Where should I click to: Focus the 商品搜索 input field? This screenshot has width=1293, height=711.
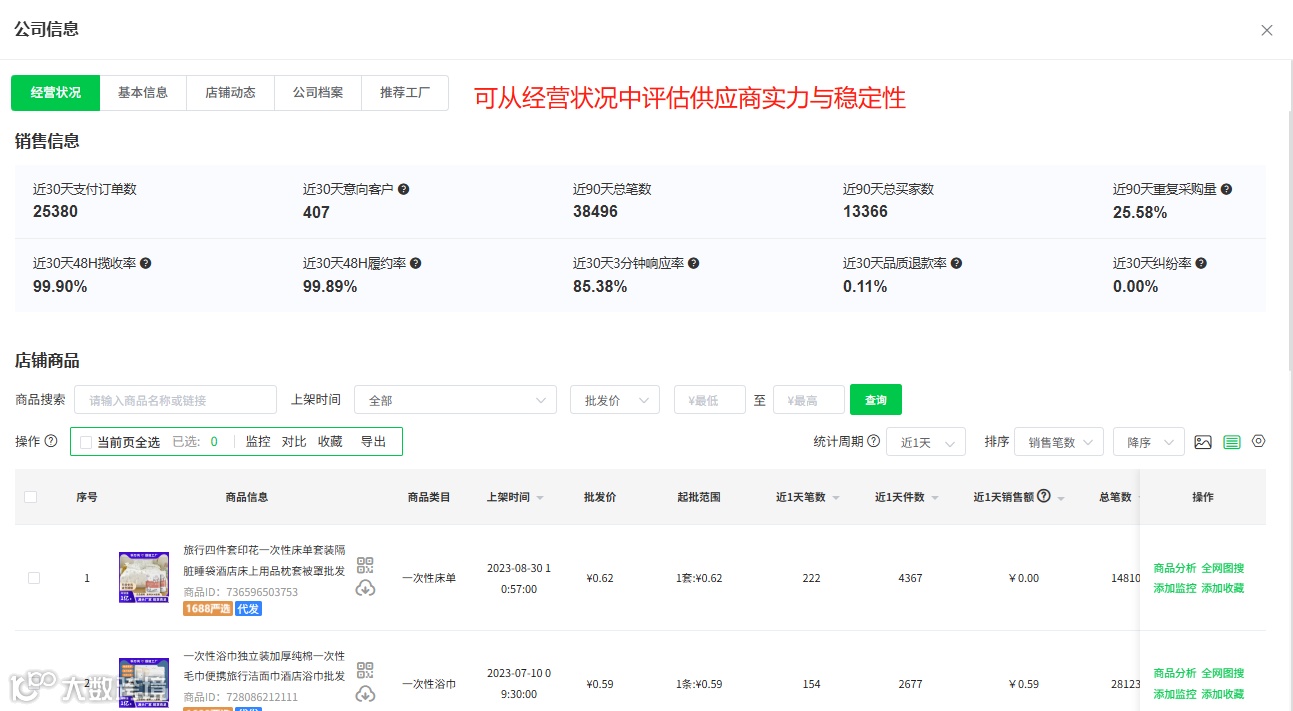tap(175, 400)
